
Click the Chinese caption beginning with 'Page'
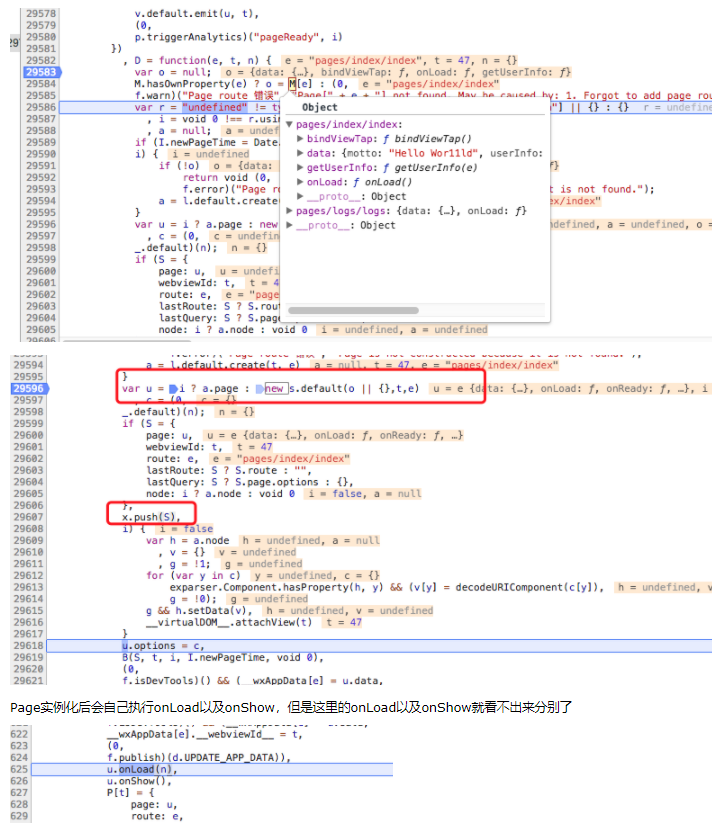click(x=291, y=707)
